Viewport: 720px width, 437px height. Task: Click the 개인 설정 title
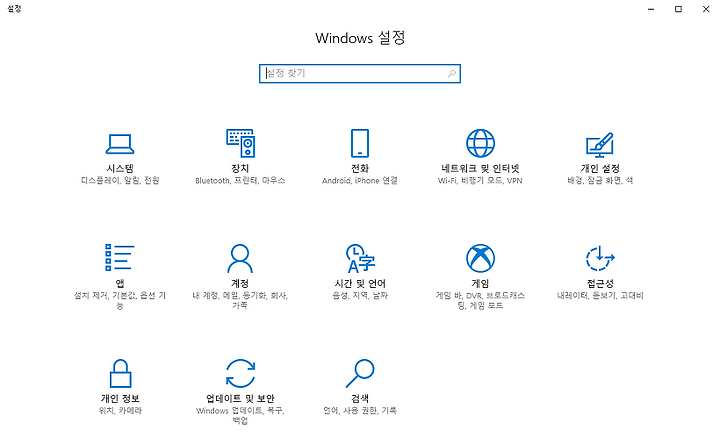(600, 168)
